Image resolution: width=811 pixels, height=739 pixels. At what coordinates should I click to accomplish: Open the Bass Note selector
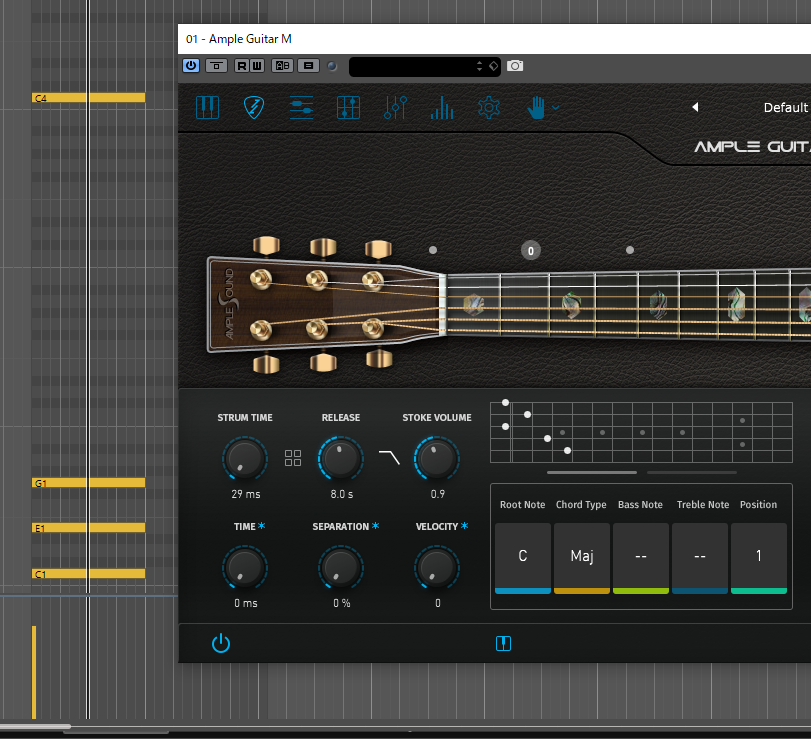640,558
